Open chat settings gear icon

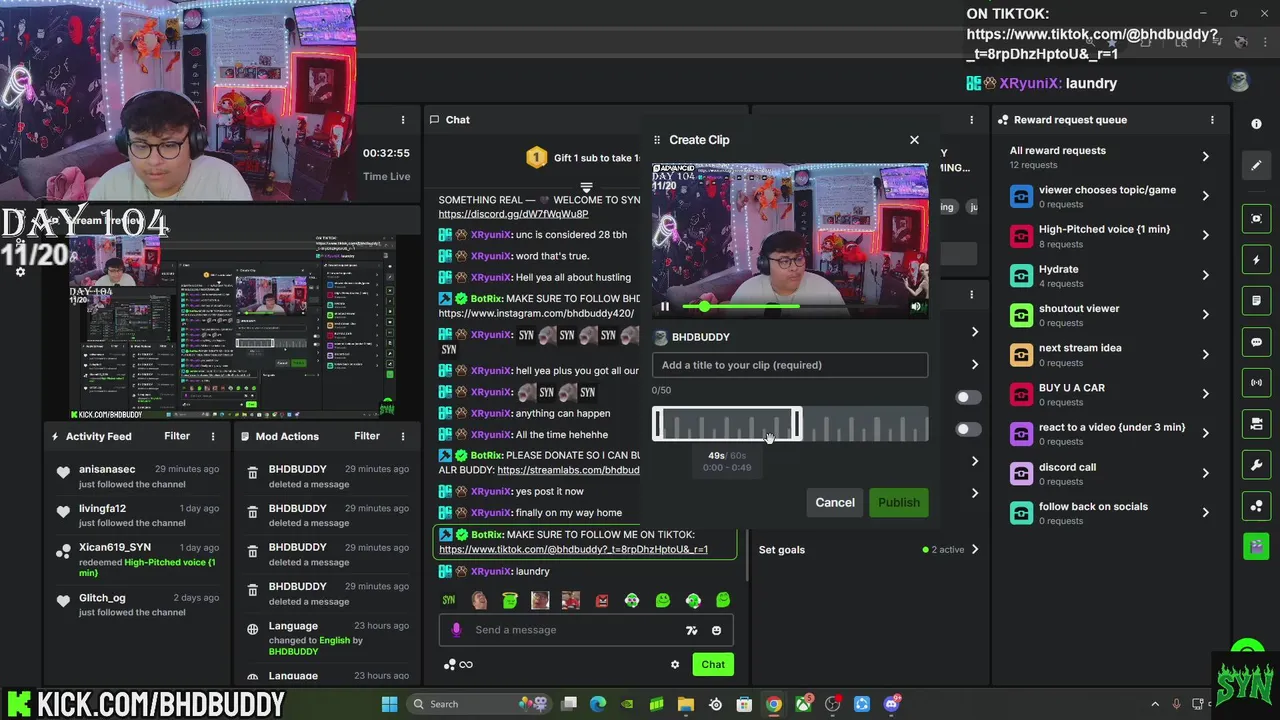(675, 664)
